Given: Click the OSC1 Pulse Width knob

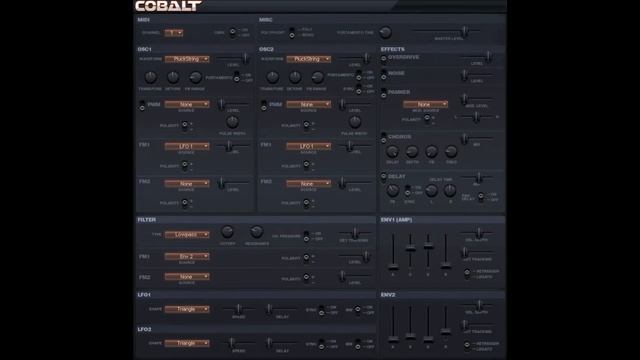Looking at the screenshot, I should pos(232,122).
